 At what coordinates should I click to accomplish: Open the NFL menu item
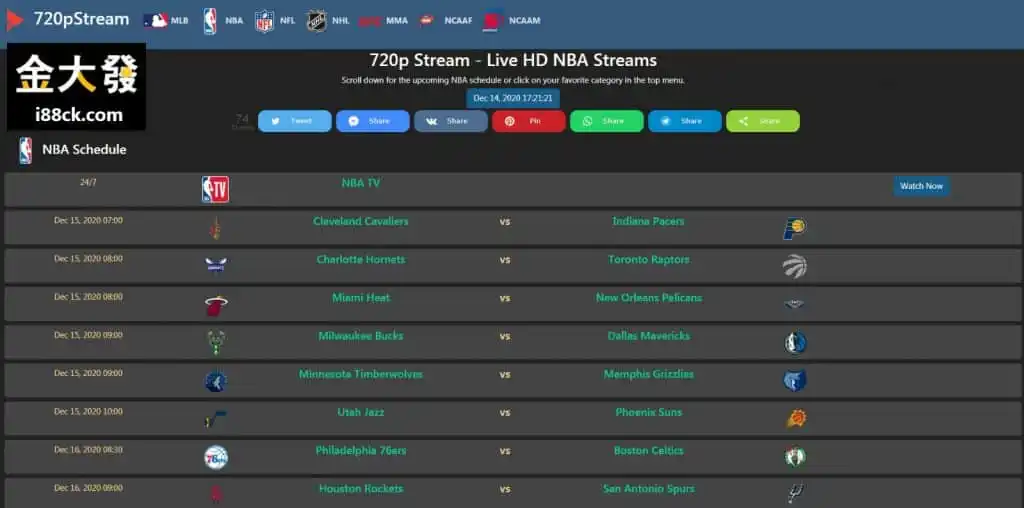[287, 21]
